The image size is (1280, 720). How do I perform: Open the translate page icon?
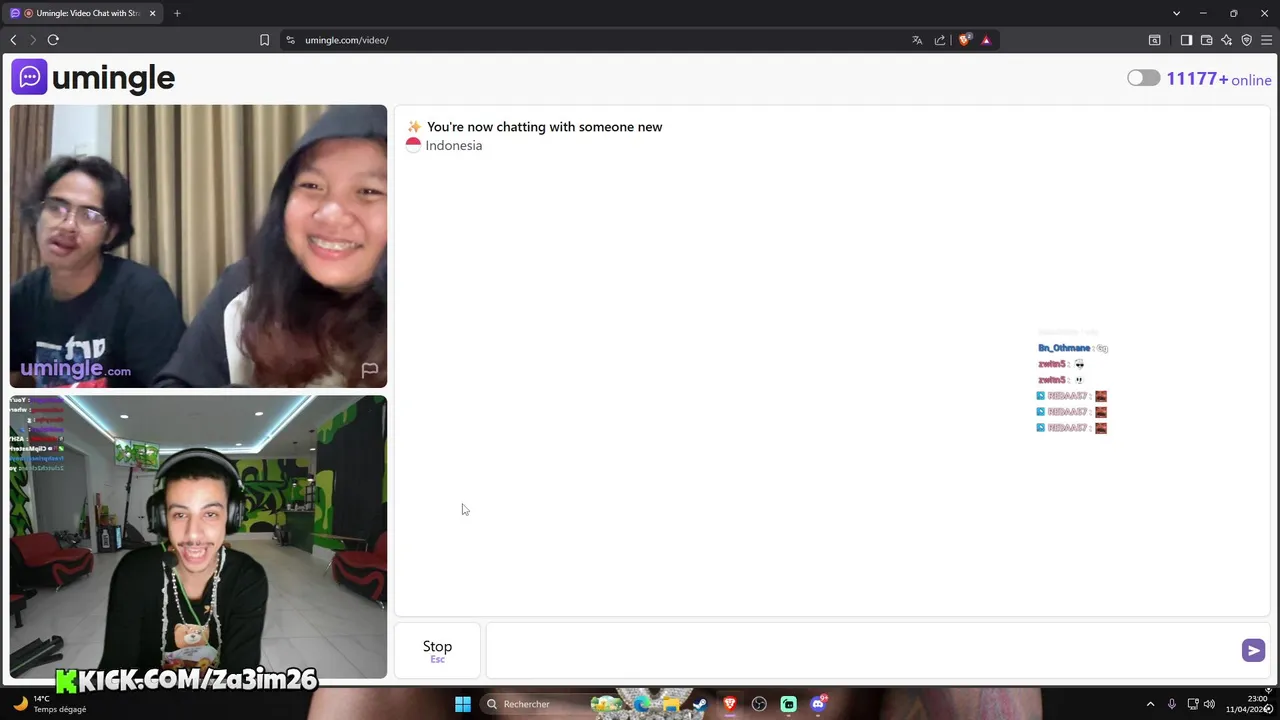pyautogui.click(x=917, y=40)
